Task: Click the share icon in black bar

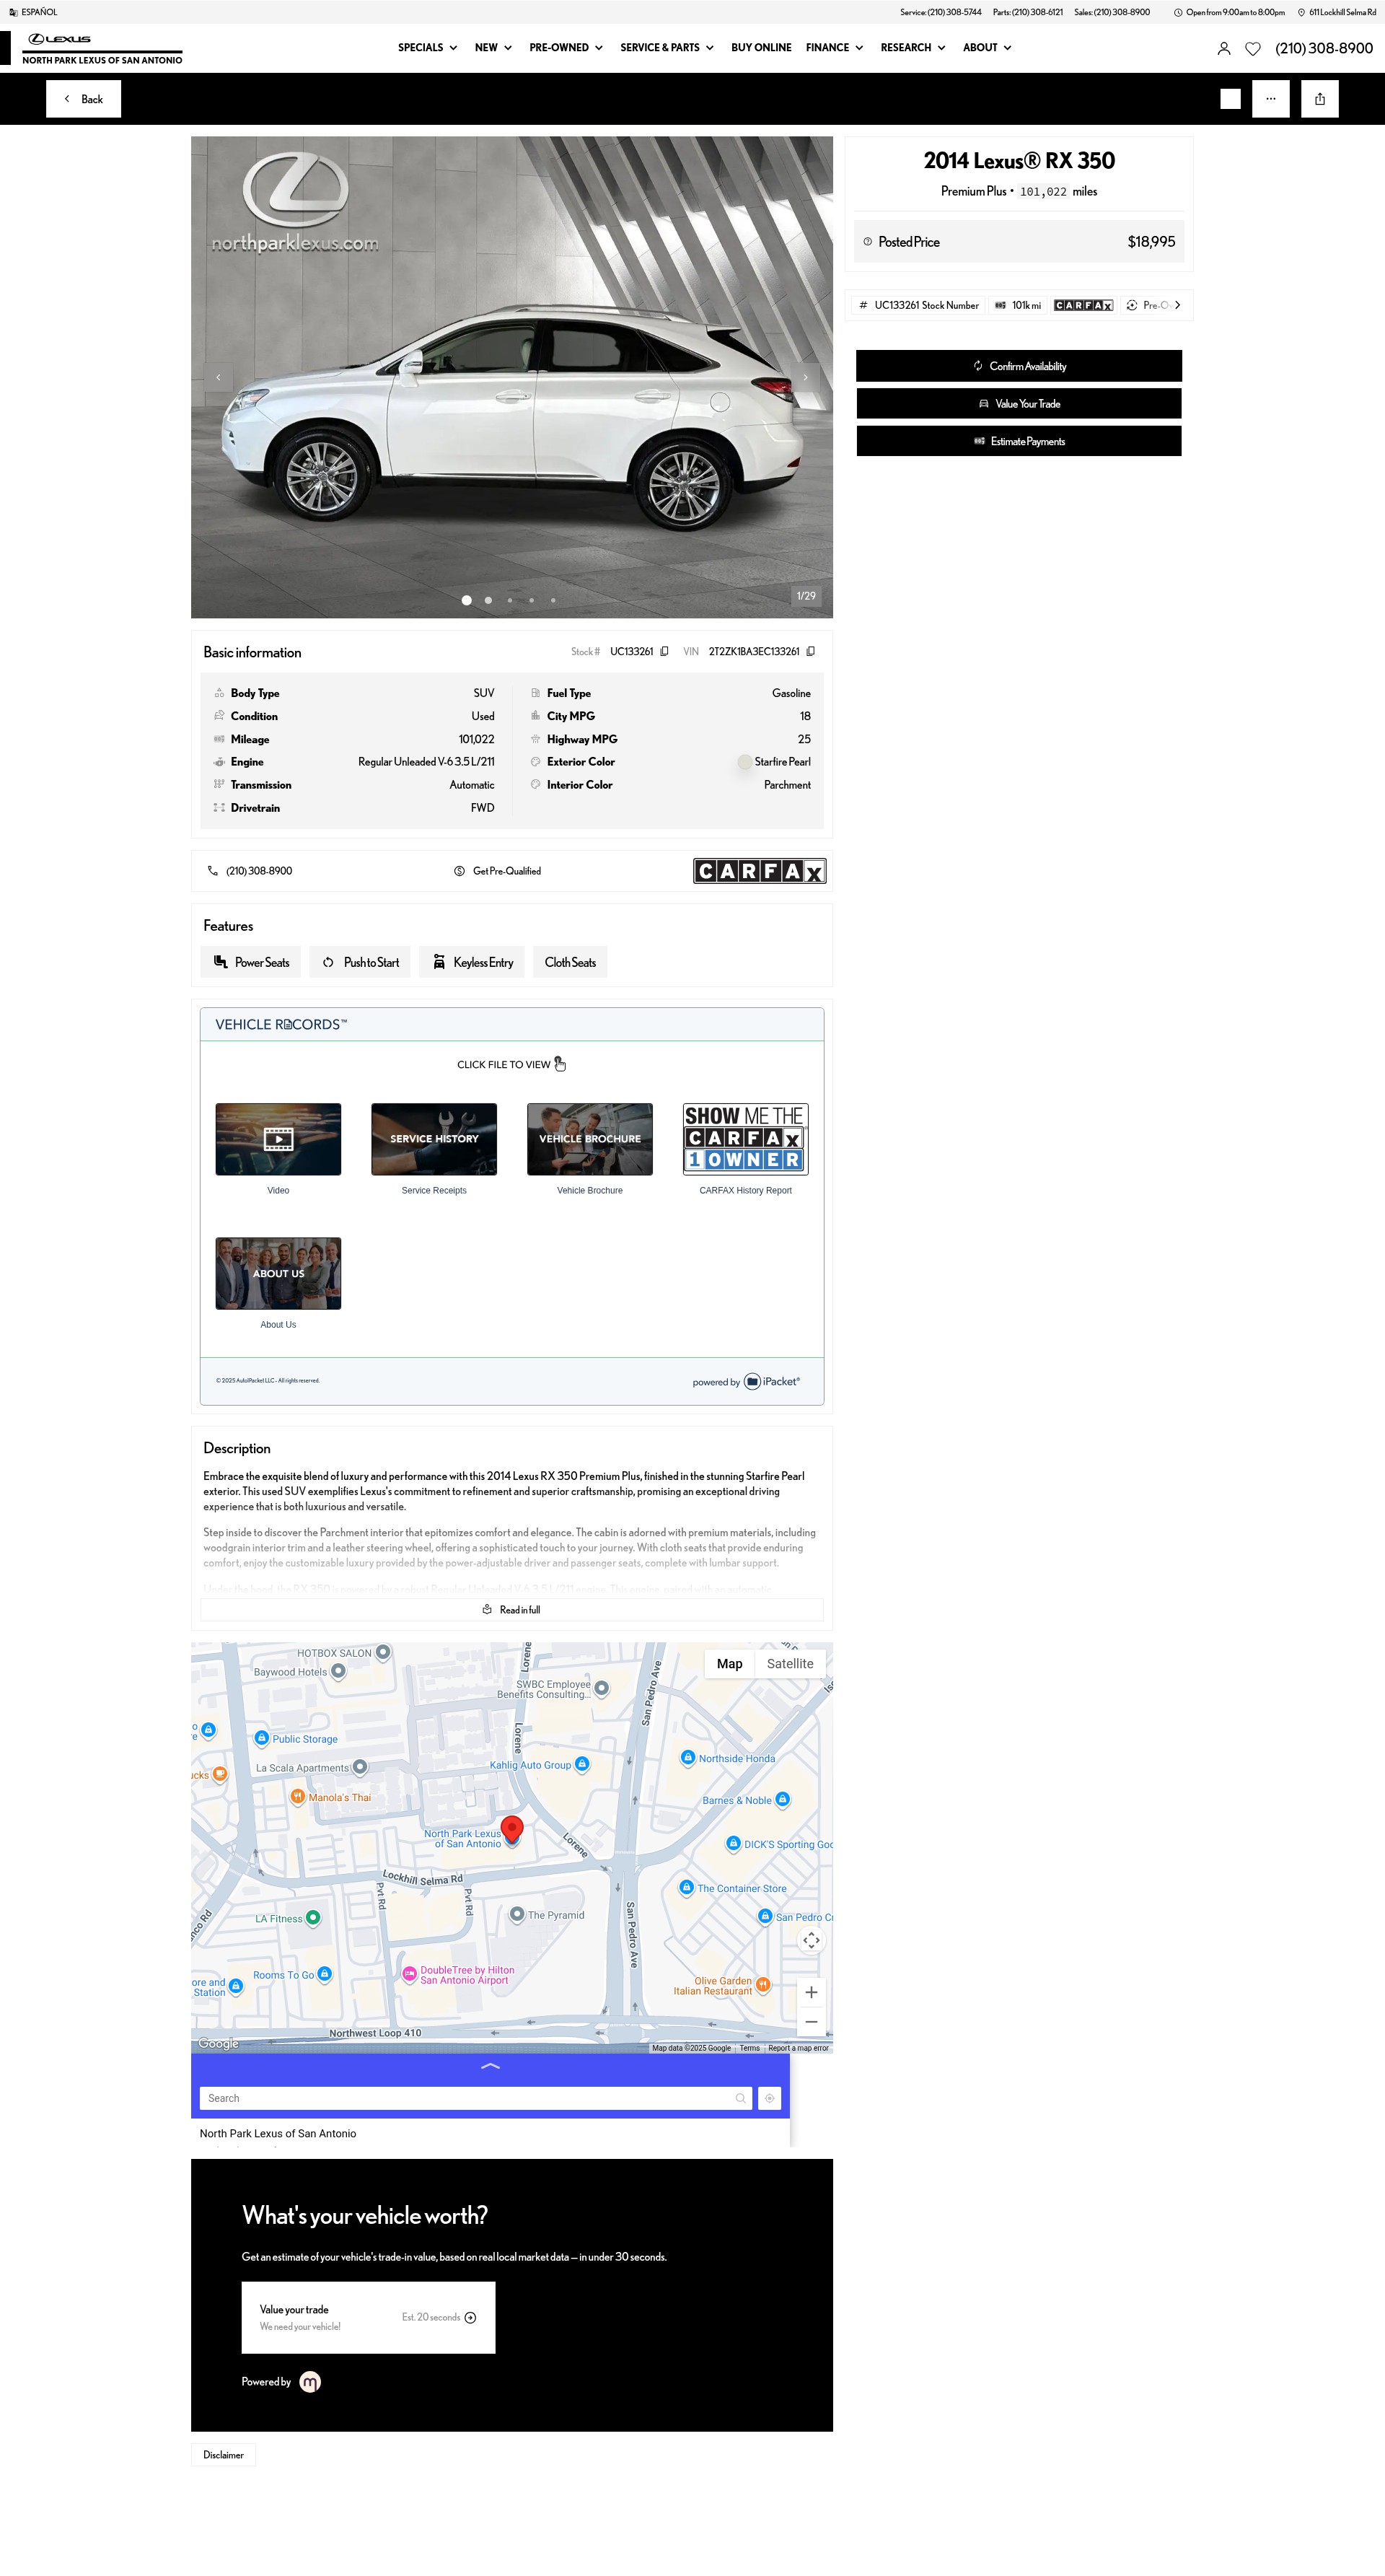Action: (x=1319, y=99)
